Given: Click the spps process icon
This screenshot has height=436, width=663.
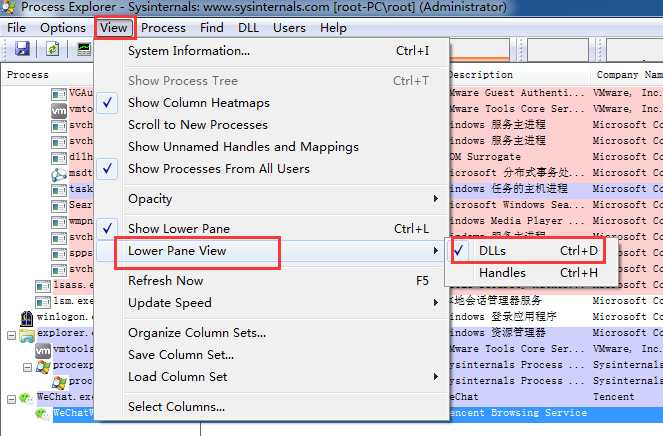Looking at the screenshot, I should (59, 254).
